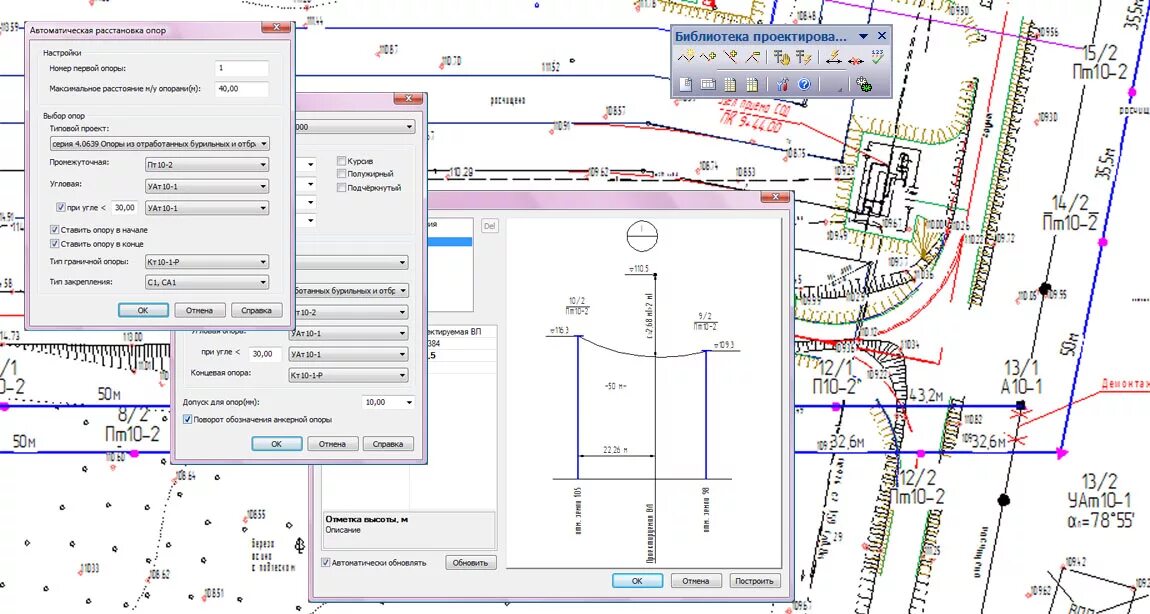Screen dimensions: 1150x614
Task: Select the add-point-on-diagonal-line tool
Action: pos(730,57)
